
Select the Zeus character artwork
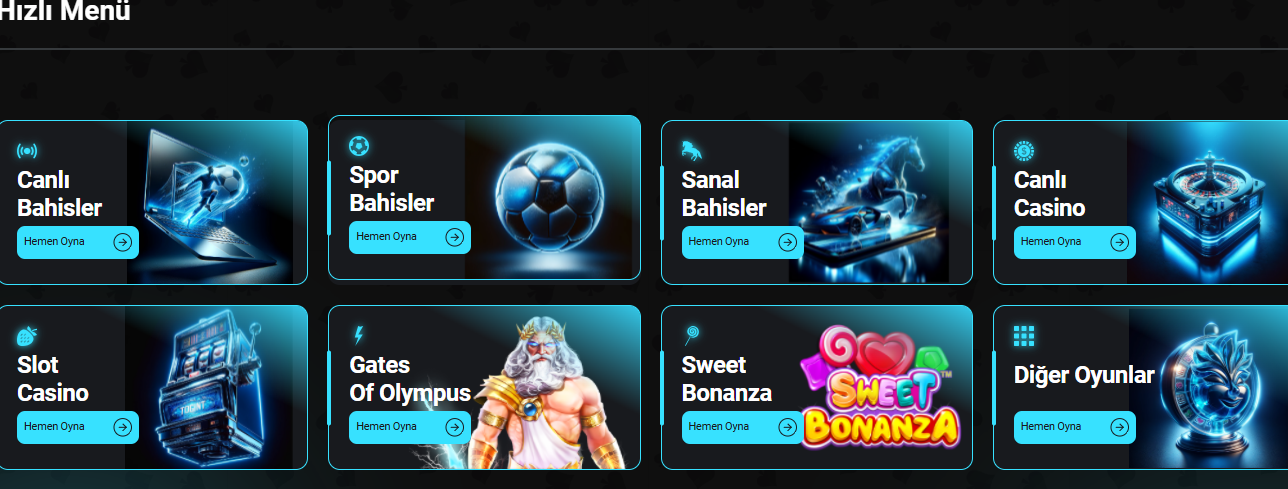(545, 394)
